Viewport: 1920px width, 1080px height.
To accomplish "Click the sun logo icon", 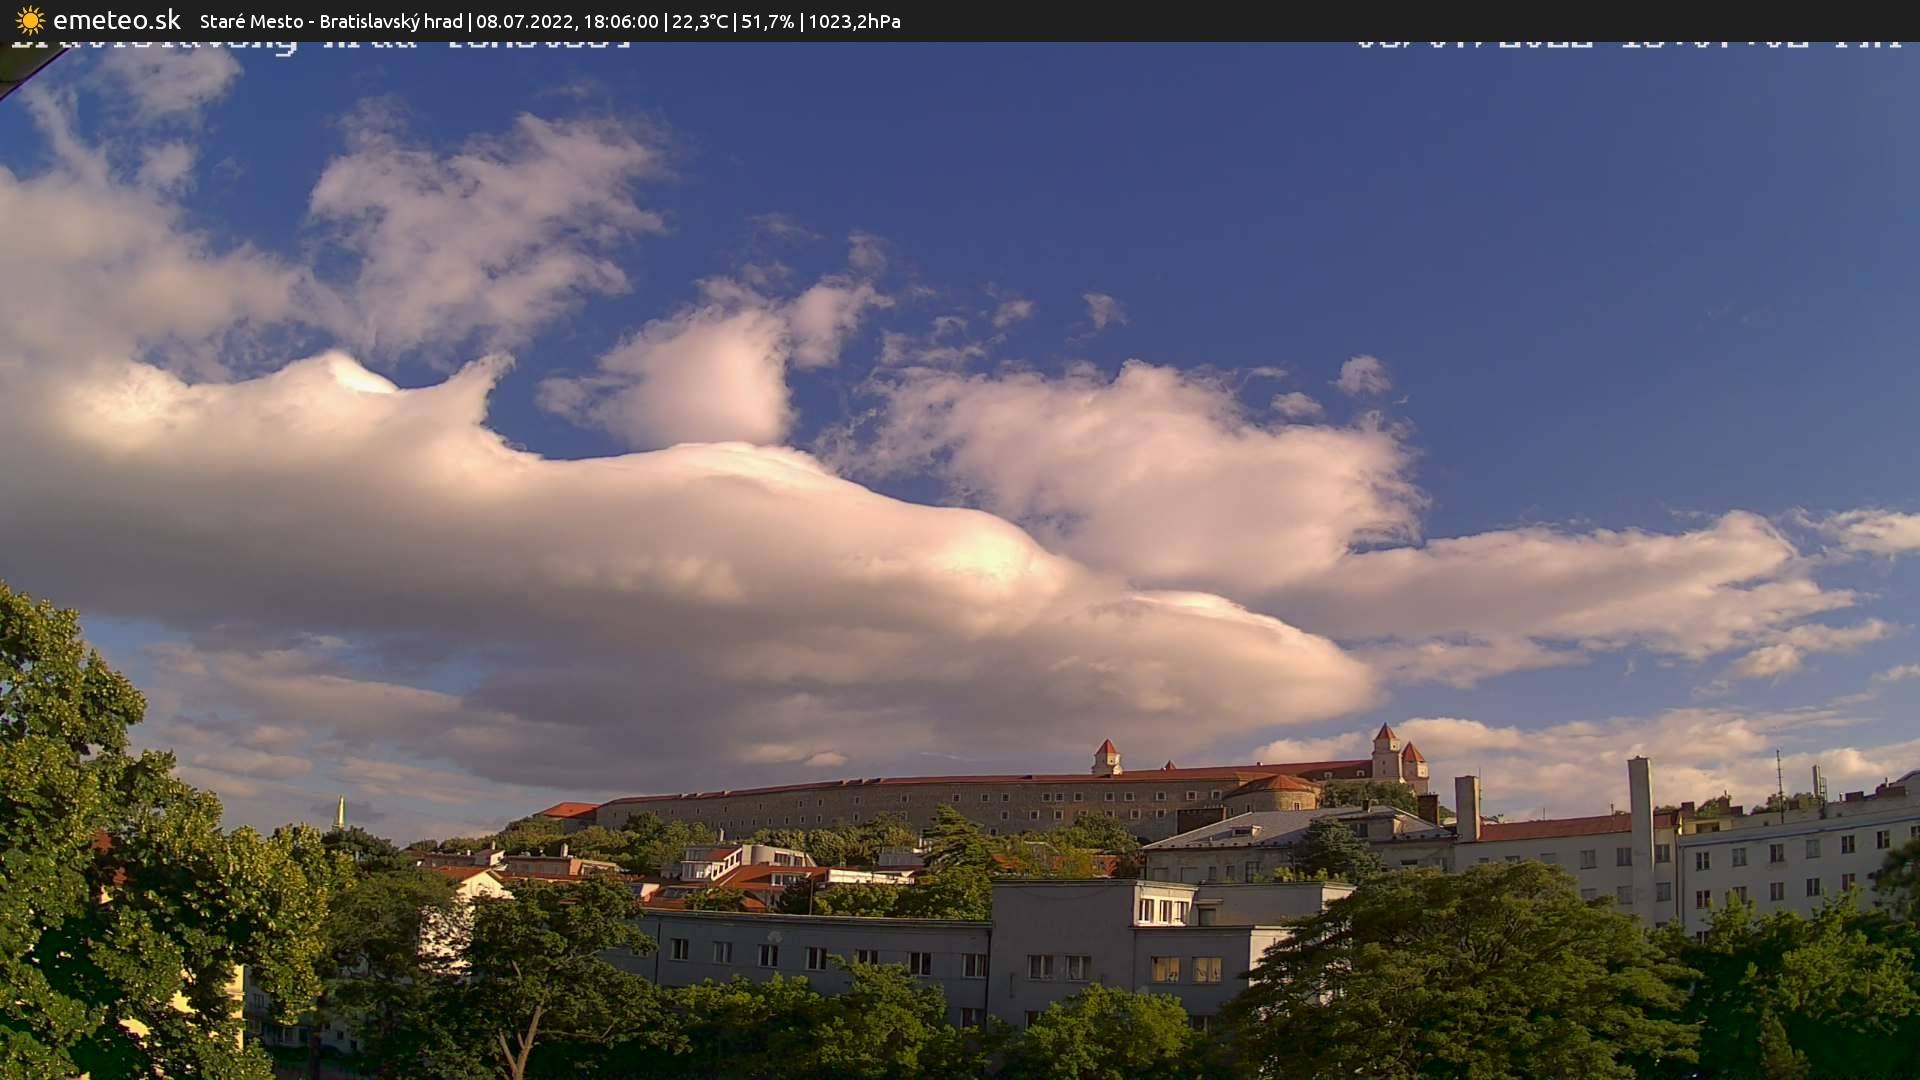I will point(30,21).
